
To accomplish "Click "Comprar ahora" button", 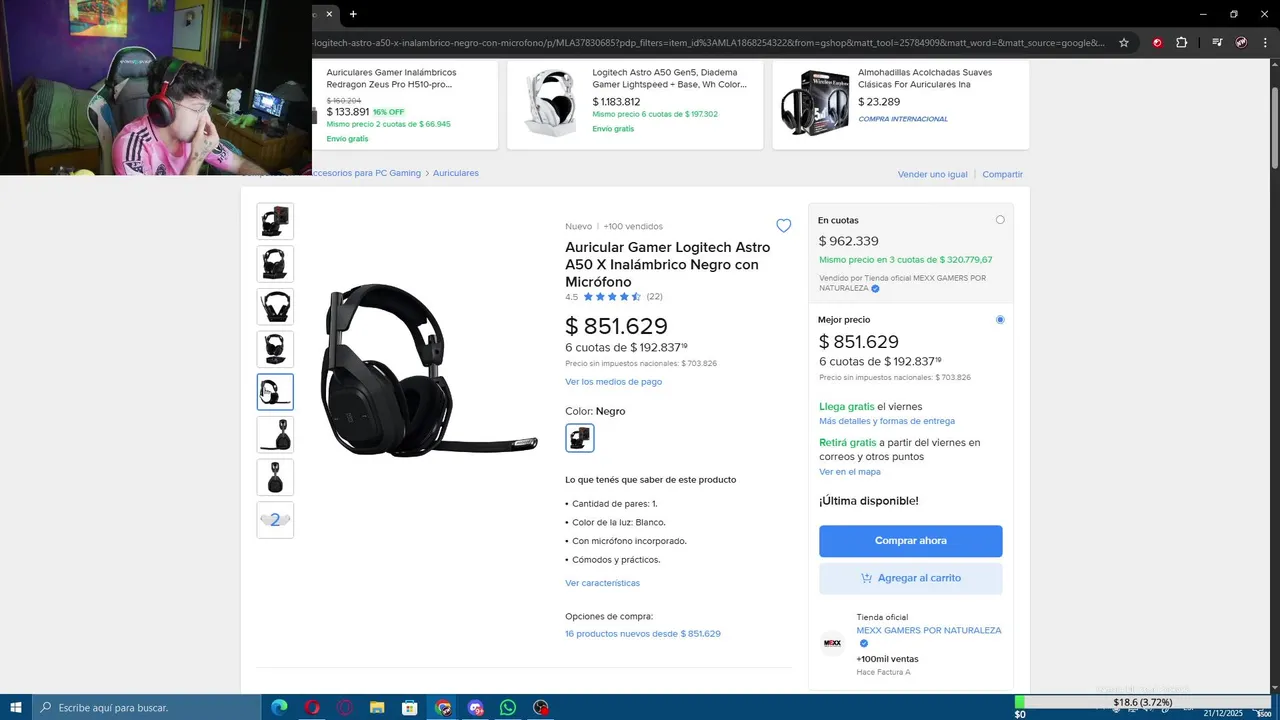I will coord(910,541).
